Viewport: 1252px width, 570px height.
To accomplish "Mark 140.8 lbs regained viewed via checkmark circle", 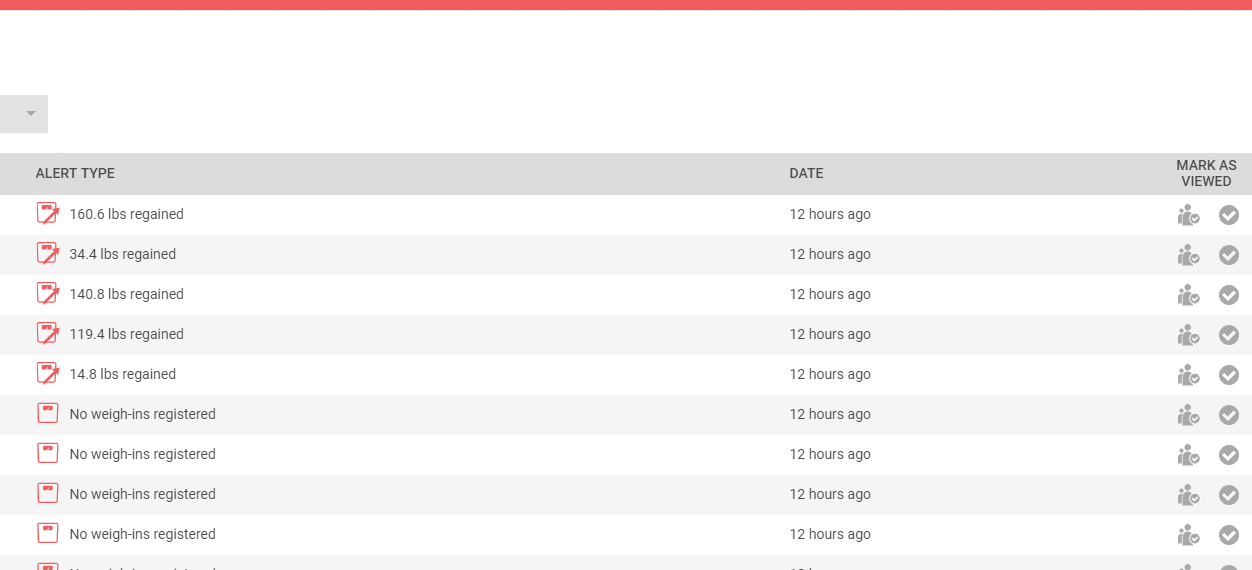I will coord(1229,295).
